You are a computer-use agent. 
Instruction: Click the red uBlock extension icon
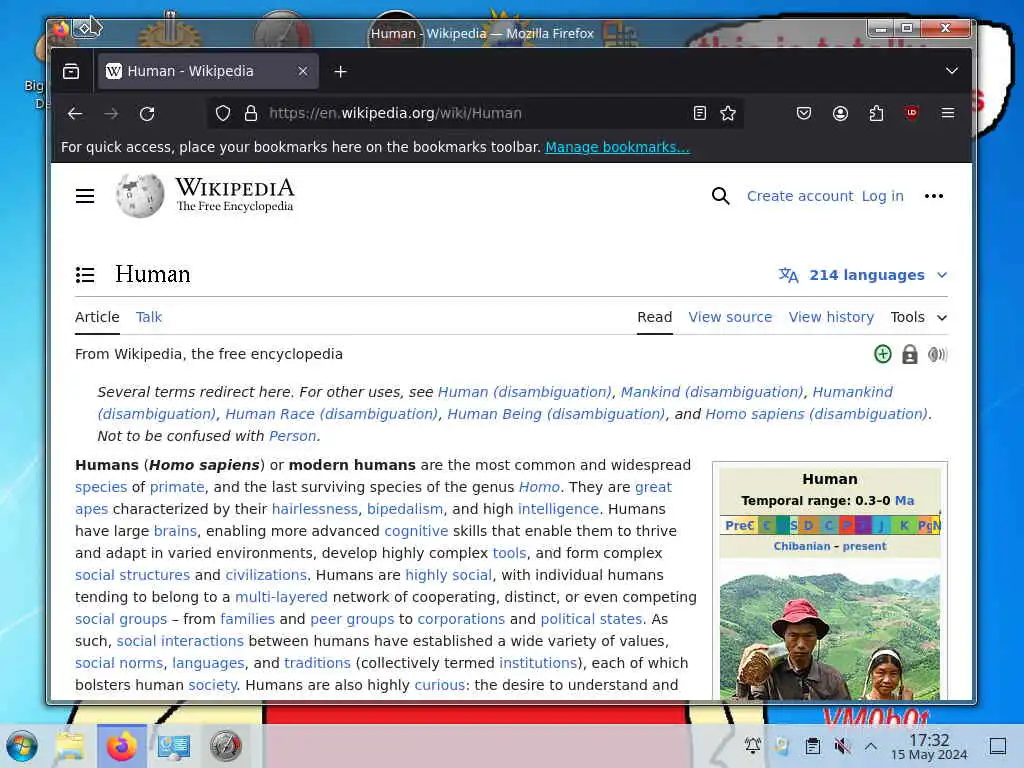click(x=912, y=113)
